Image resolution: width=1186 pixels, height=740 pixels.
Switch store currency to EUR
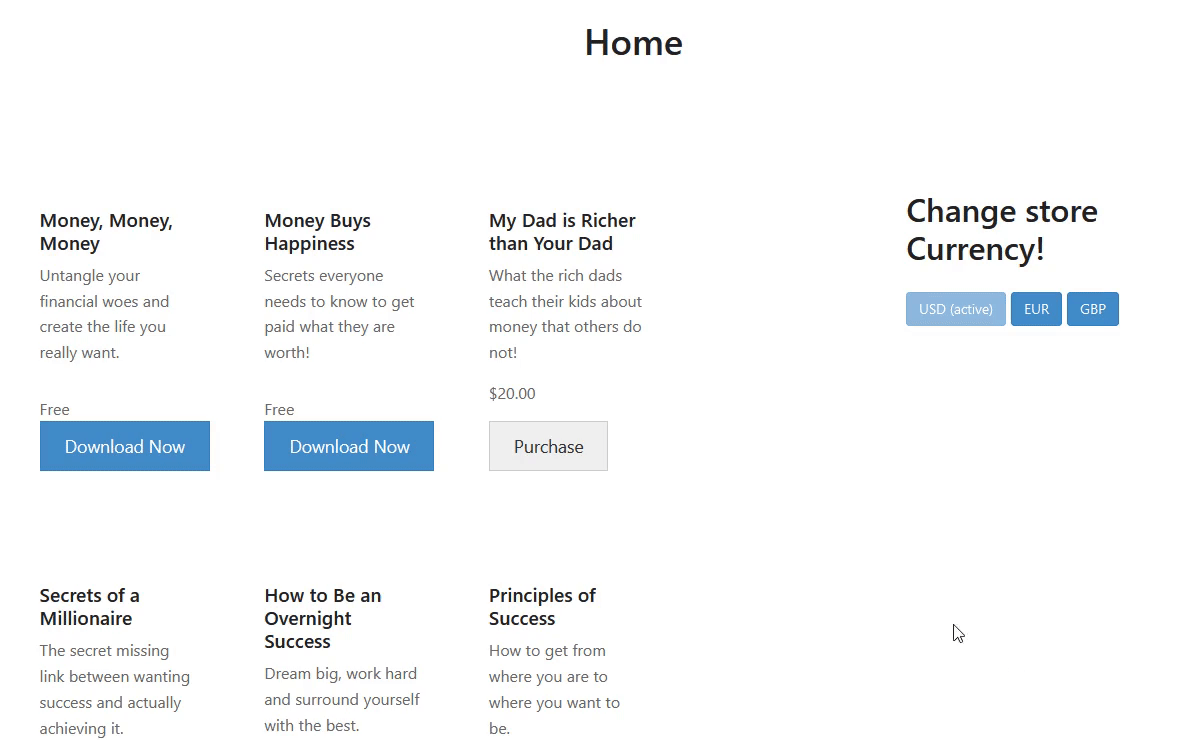point(1036,309)
